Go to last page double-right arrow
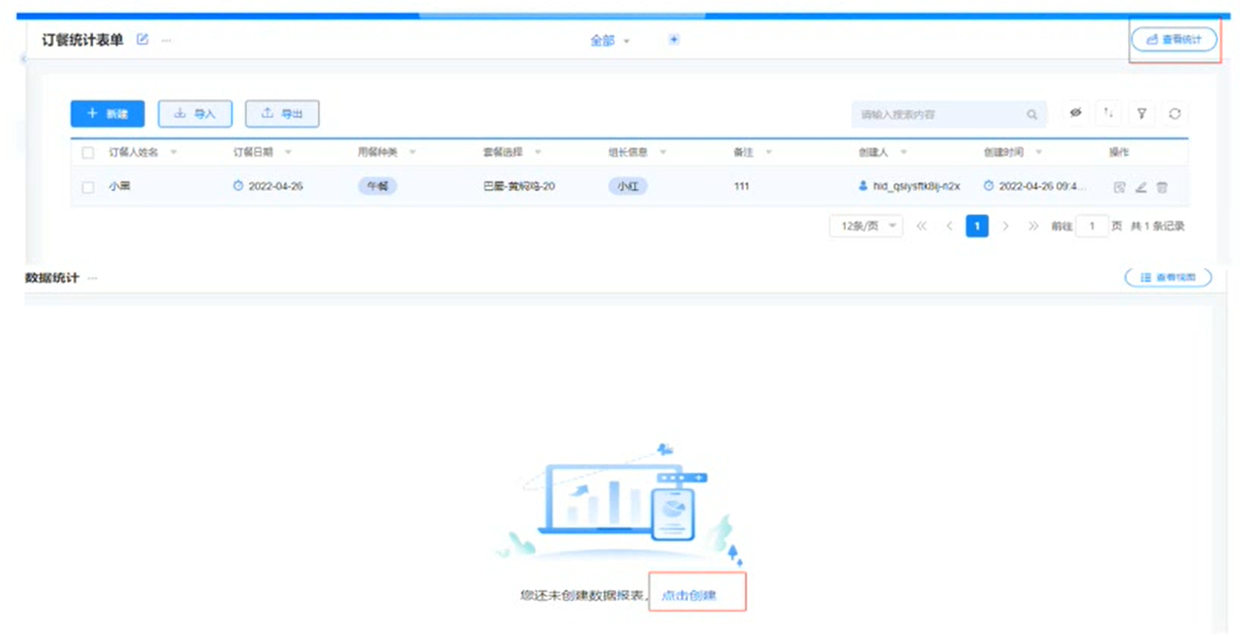 1033,226
